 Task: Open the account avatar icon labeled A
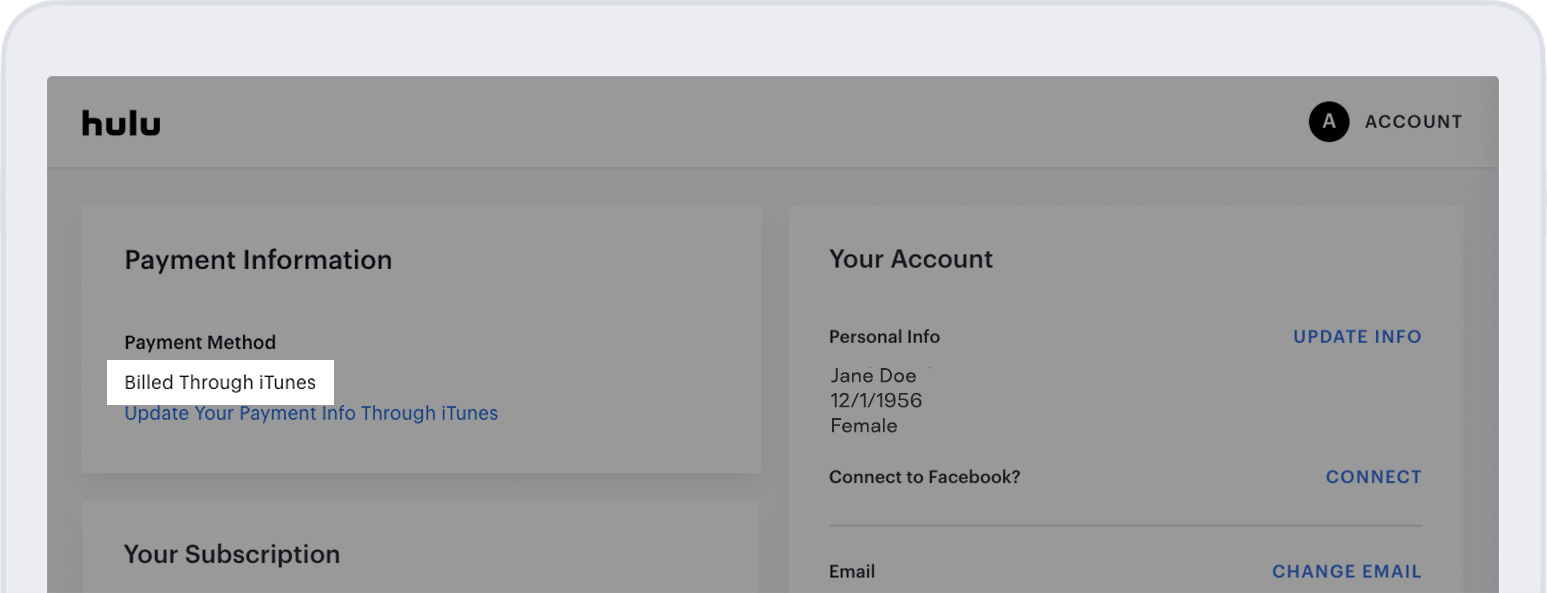point(1328,122)
